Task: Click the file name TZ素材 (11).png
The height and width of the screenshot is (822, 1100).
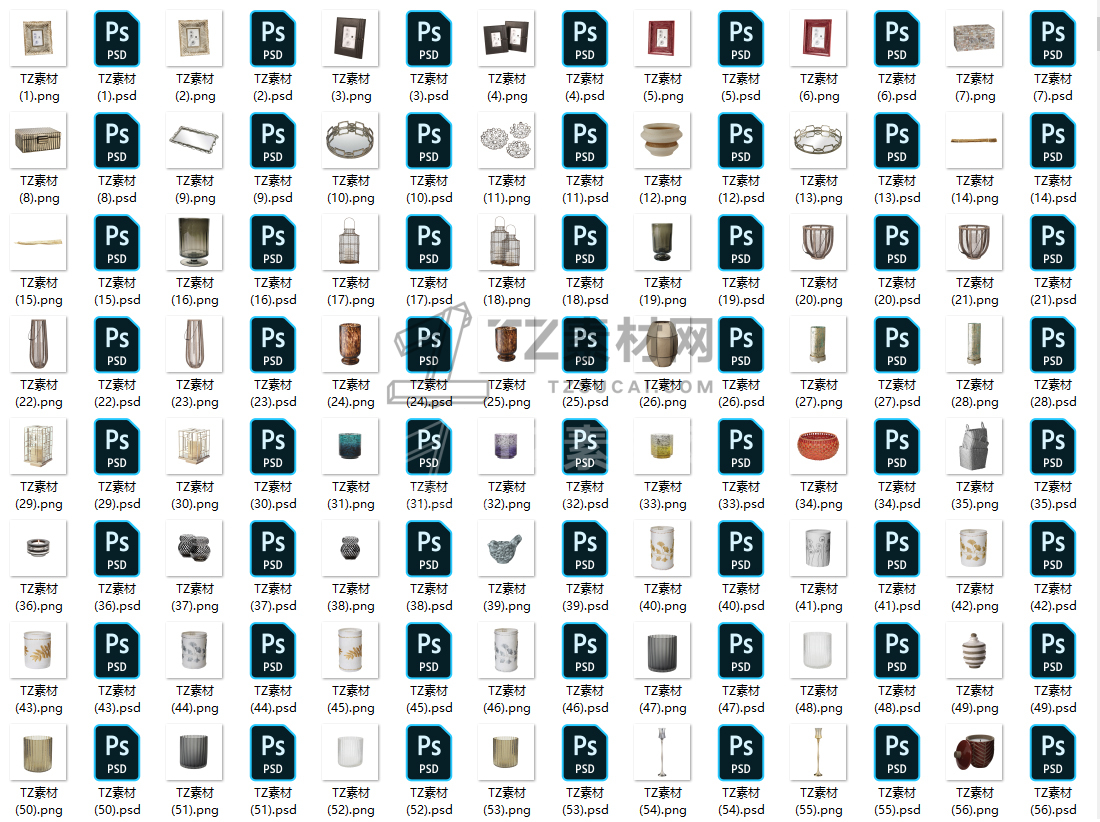Action: pos(507,189)
